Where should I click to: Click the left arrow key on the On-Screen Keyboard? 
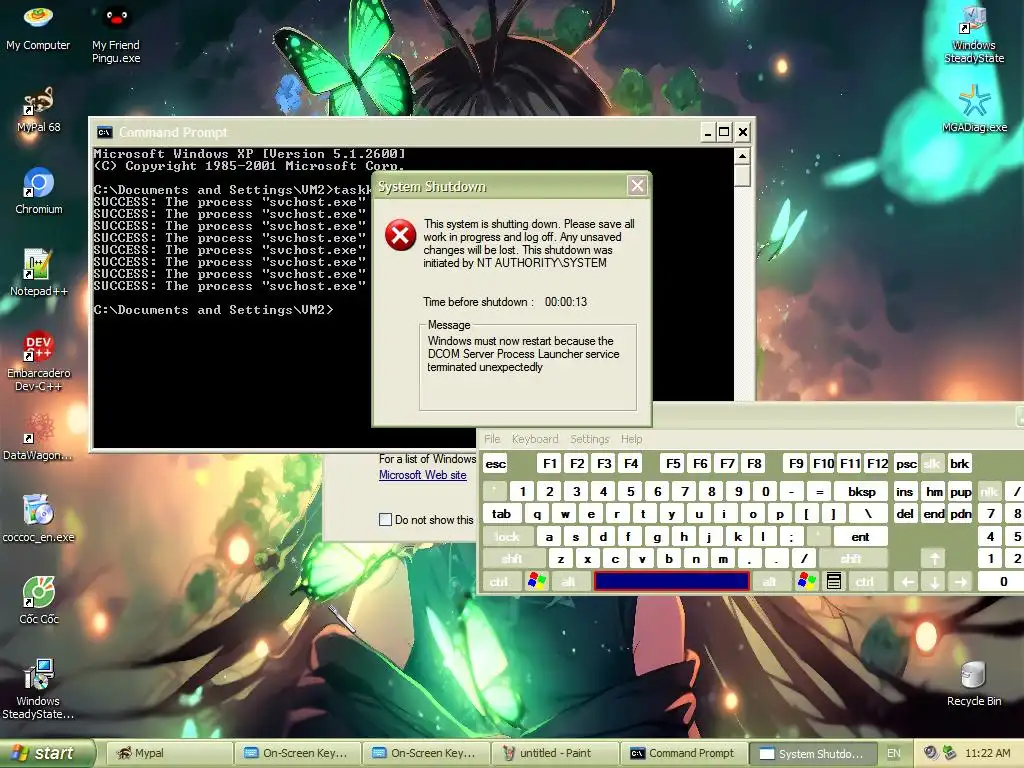point(908,581)
